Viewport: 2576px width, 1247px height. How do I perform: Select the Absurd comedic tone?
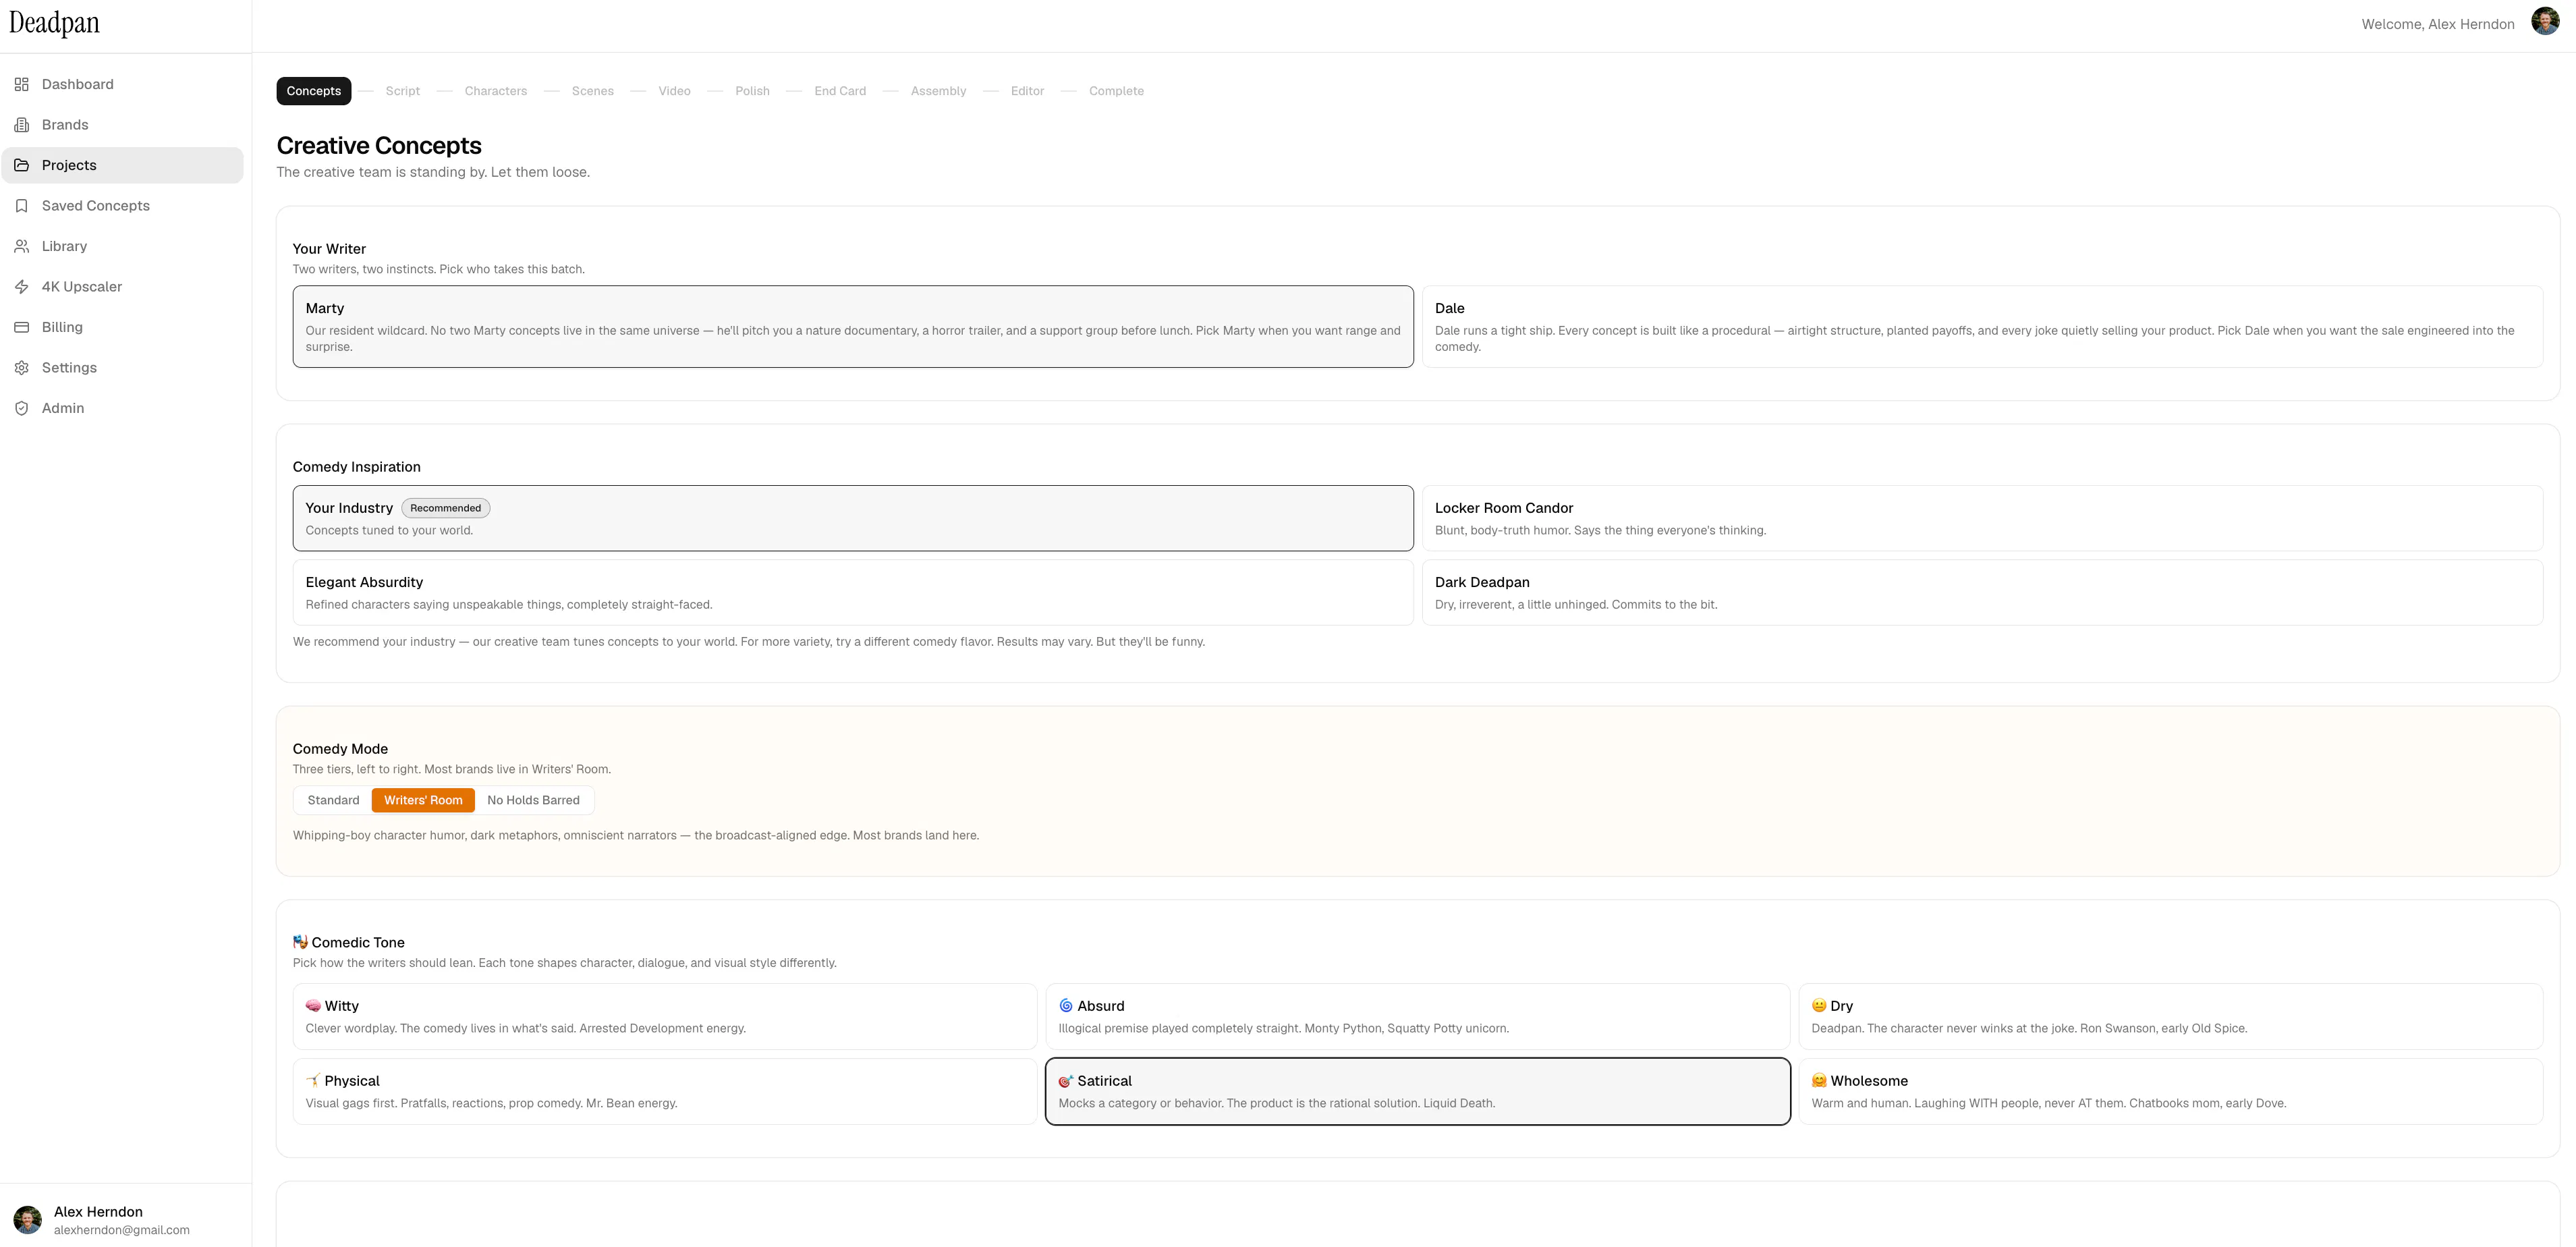[x=1418, y=1016]
